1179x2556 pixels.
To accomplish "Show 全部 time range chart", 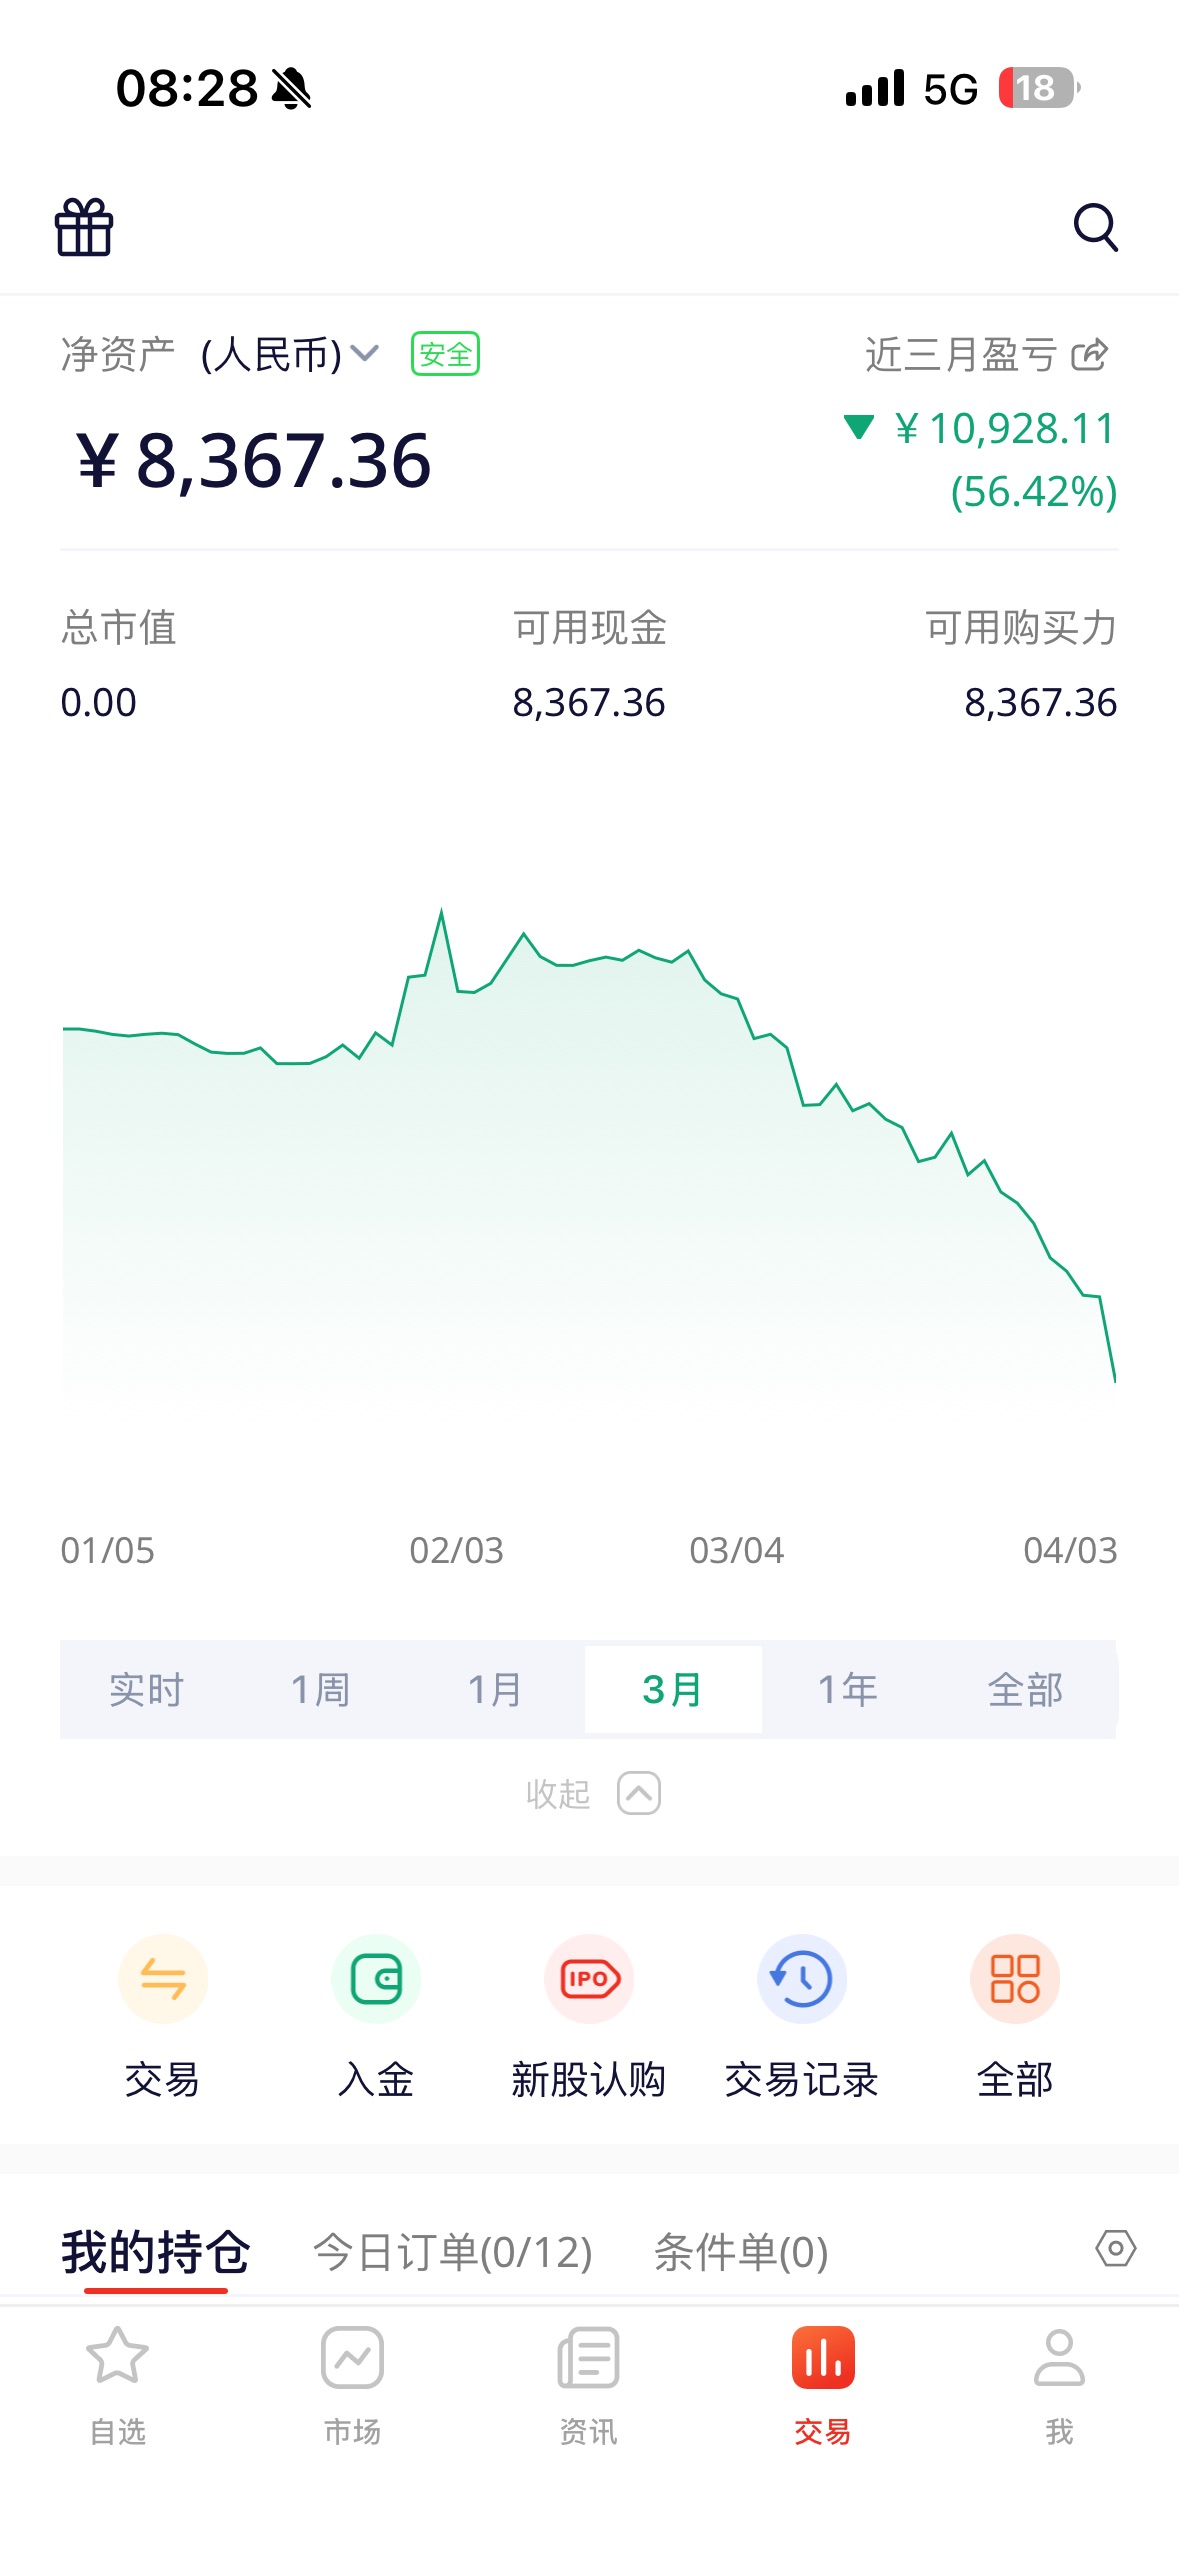I will [1025, 1690].
